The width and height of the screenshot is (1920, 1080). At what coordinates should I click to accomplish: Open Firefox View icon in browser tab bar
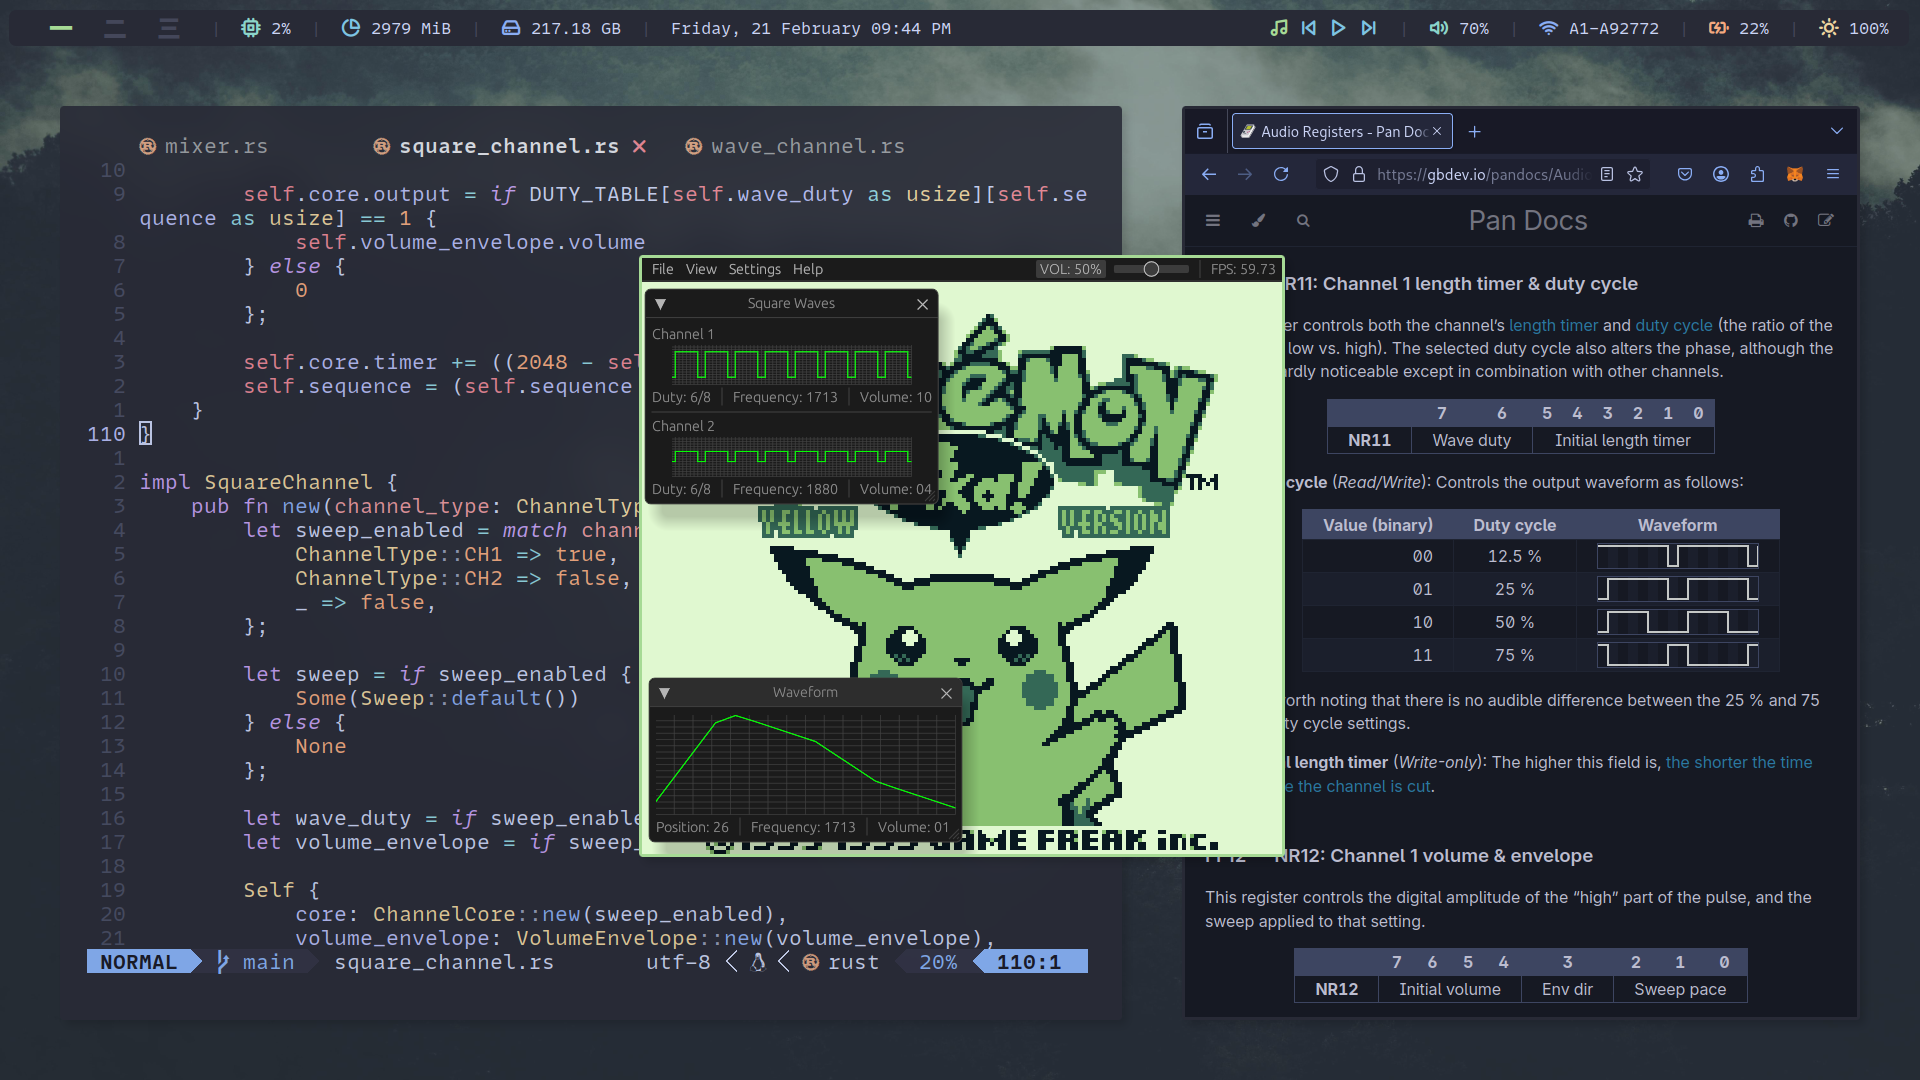click(x=1205, y=132)
